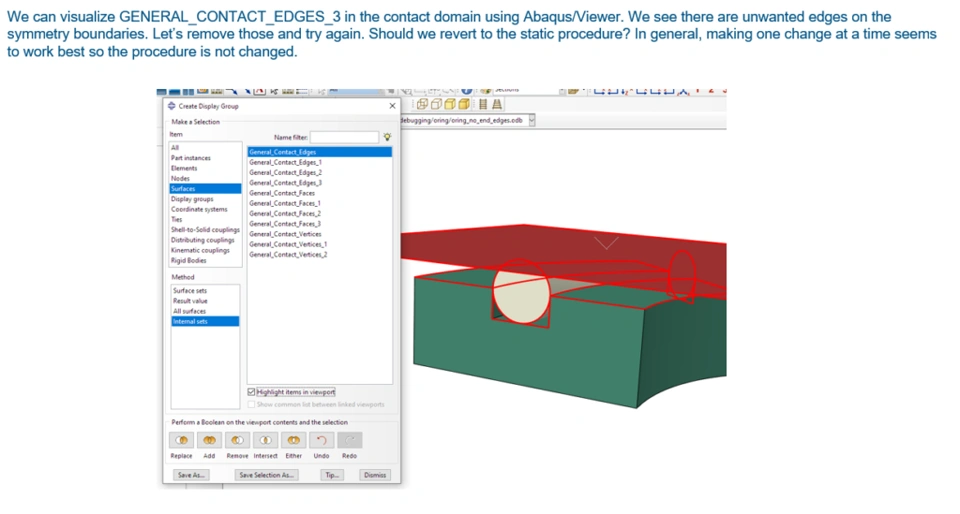Close the Create Display Group dialog
Viewport: 960px width, 514px height.
392,106
